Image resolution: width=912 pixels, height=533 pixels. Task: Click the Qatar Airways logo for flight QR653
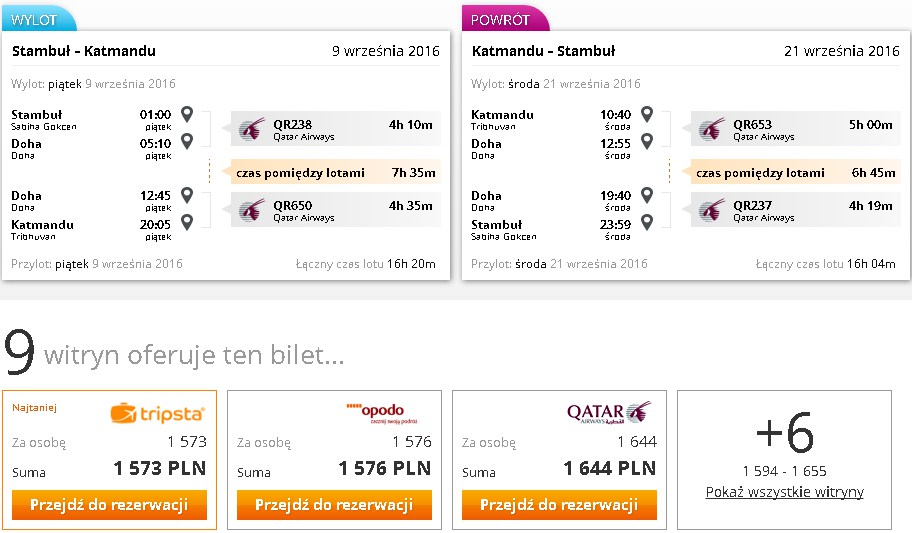click(711, 129)
